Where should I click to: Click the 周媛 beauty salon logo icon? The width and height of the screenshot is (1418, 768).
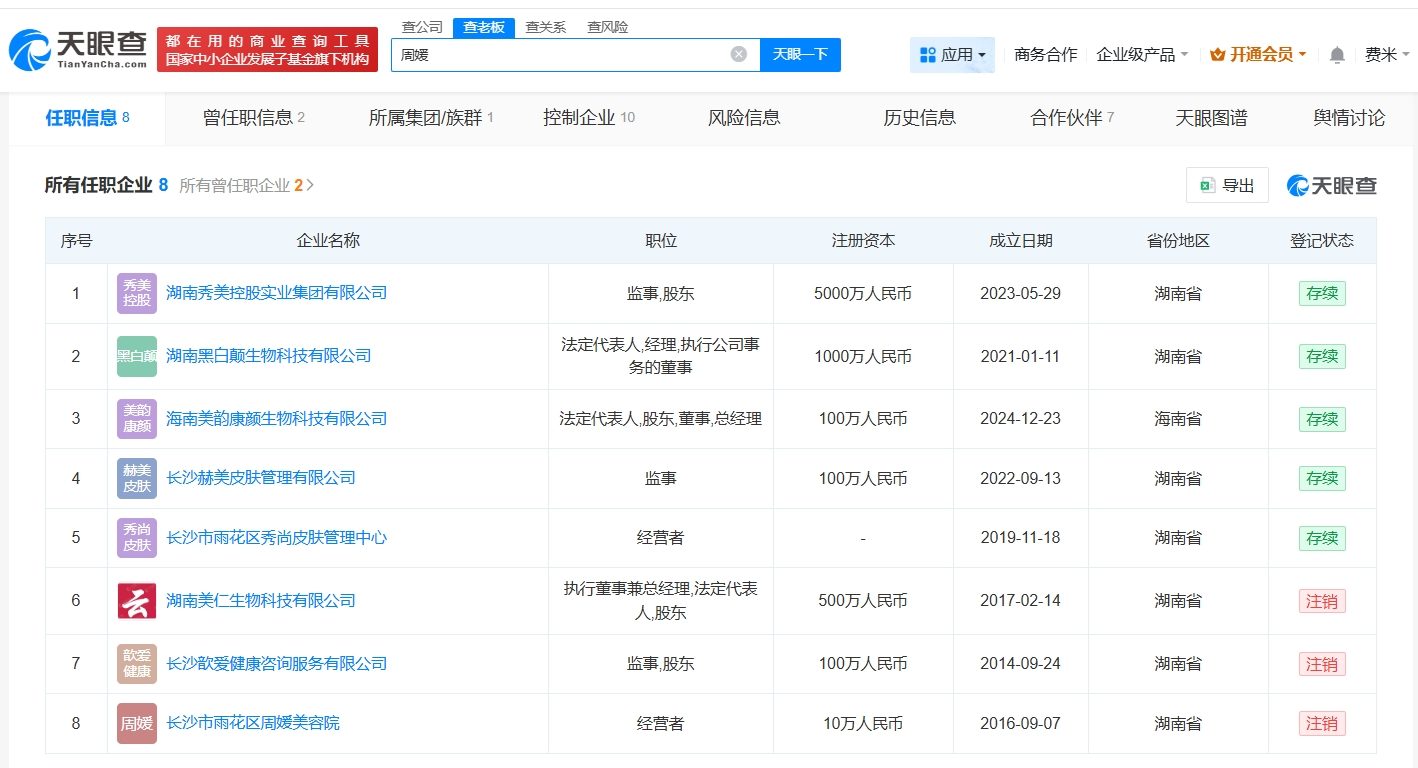point(137,723)
